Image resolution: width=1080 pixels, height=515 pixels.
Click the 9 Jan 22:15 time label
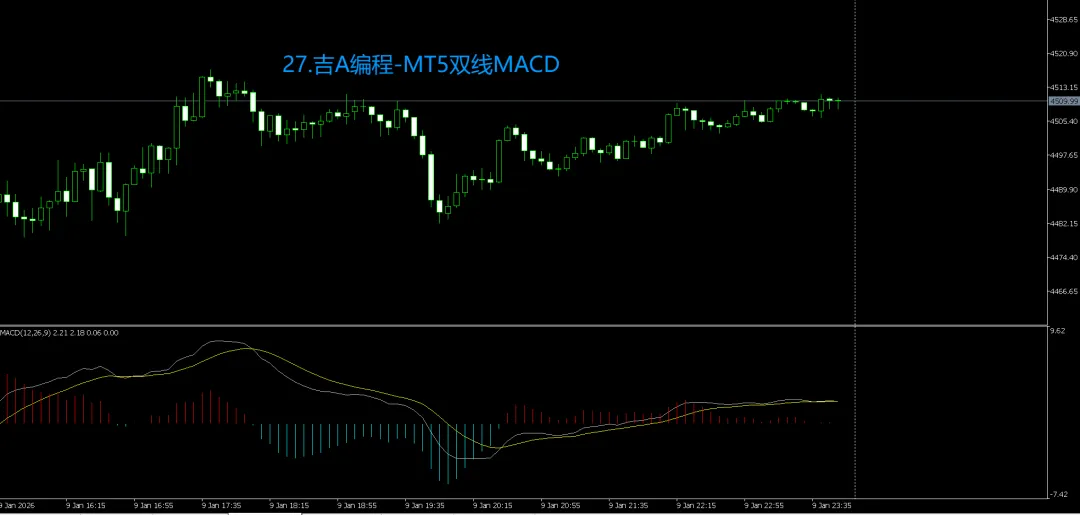[x=697, y=505]
